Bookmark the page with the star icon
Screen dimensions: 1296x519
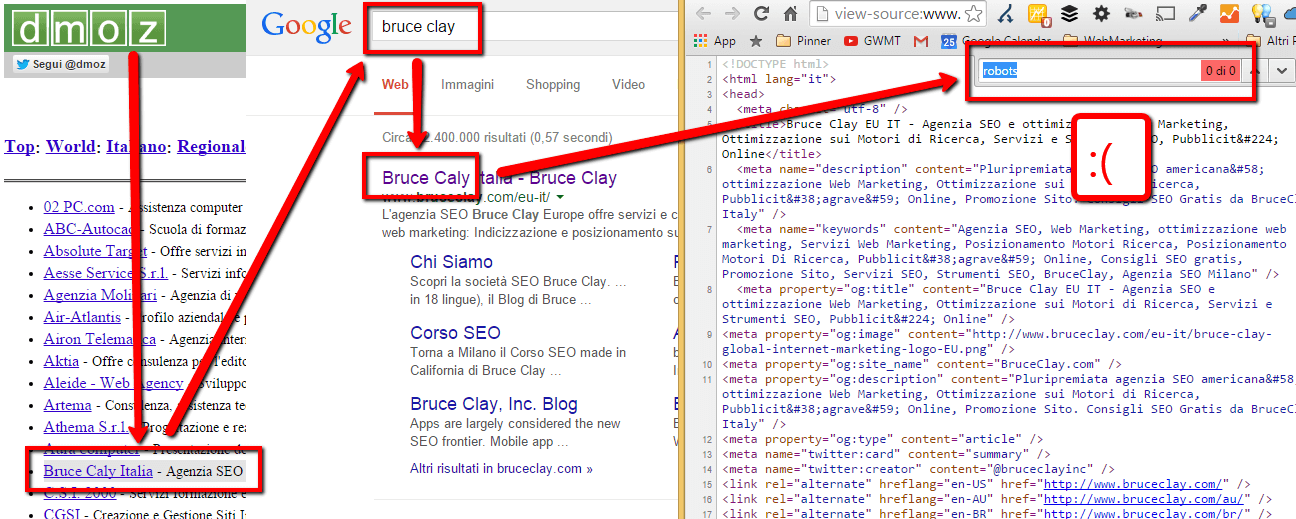click(973, 14)
